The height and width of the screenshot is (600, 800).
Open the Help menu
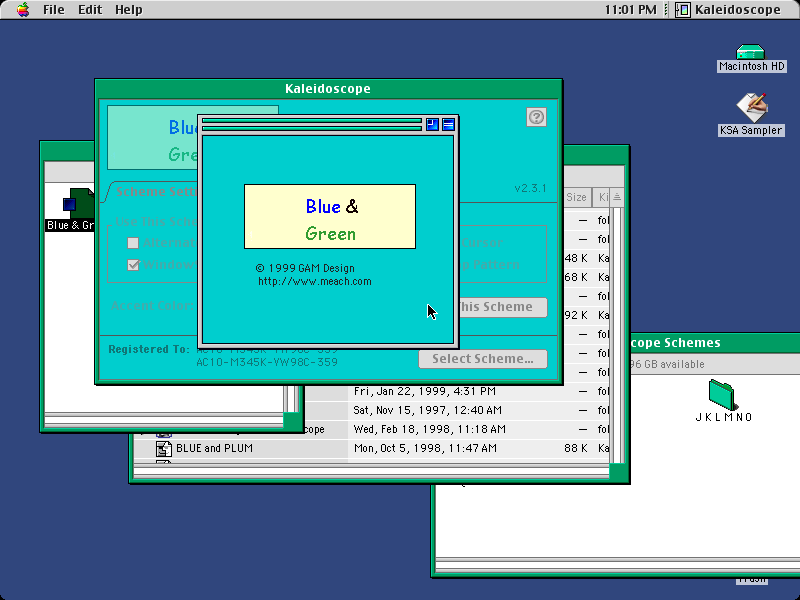click(x=129, y=10)
